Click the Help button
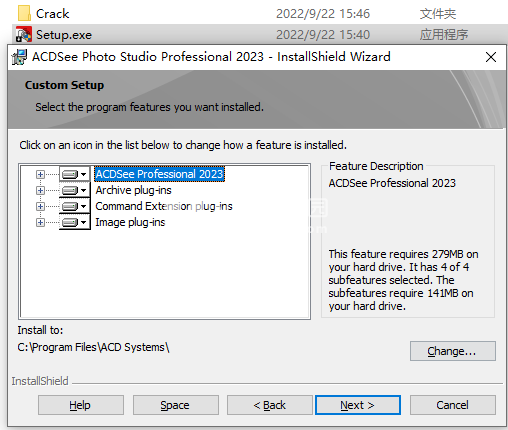The height and width of the screenshot is (430, 508). click(x=81, y=405)
